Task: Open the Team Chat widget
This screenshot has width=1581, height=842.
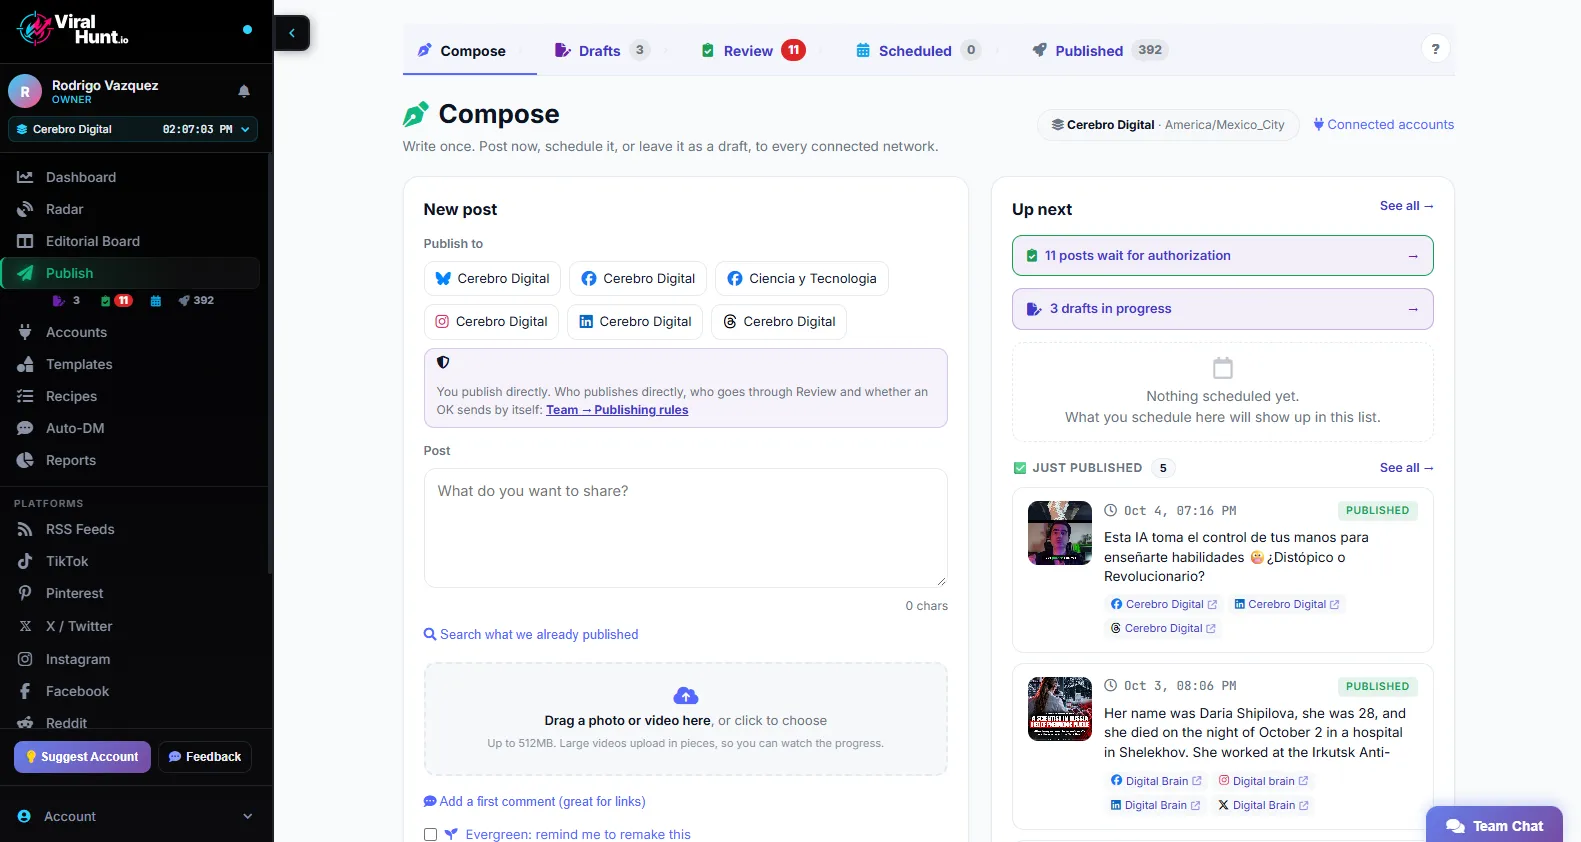Action: 1494,825
